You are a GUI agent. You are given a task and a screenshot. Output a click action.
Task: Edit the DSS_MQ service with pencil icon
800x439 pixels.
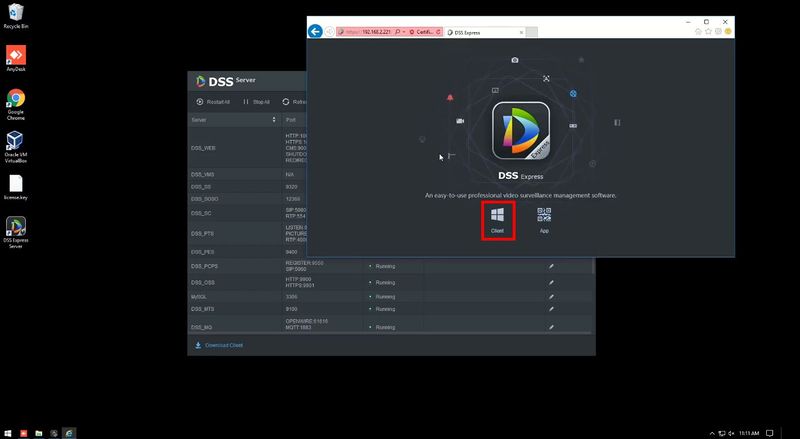click(x=551, y=327)
